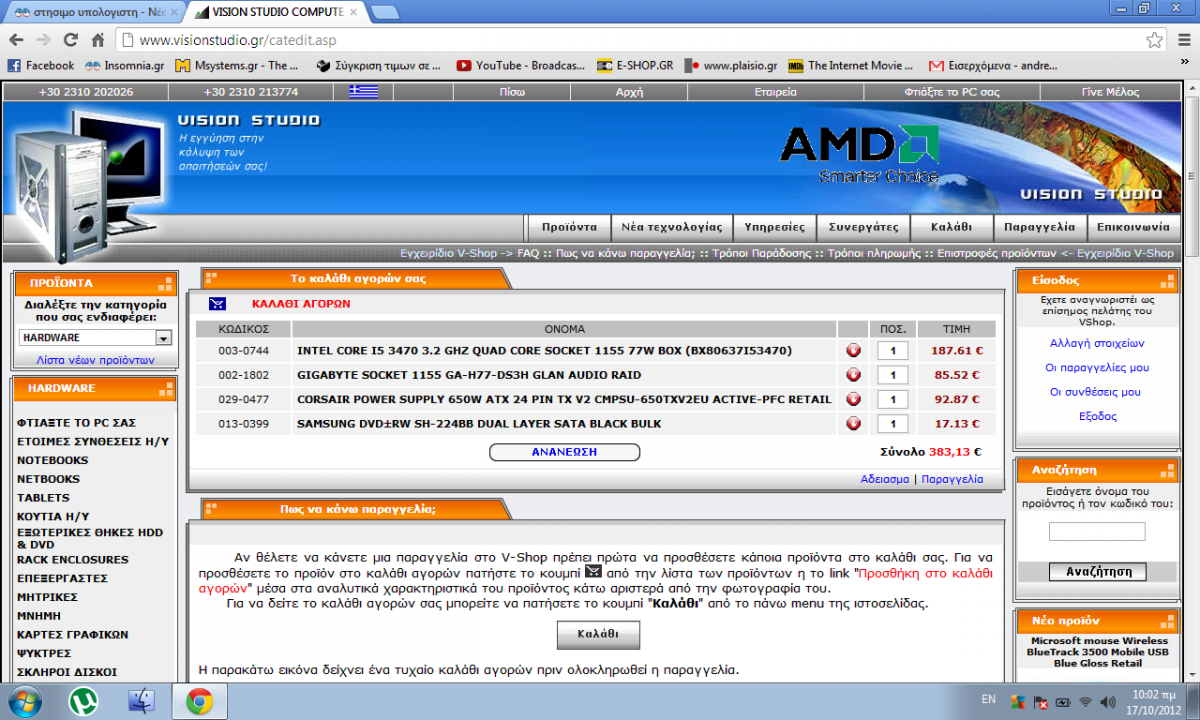Open E-SHOP.GR bookmark
Viewport: 1200px width, 720px height.
coord(634,65)
